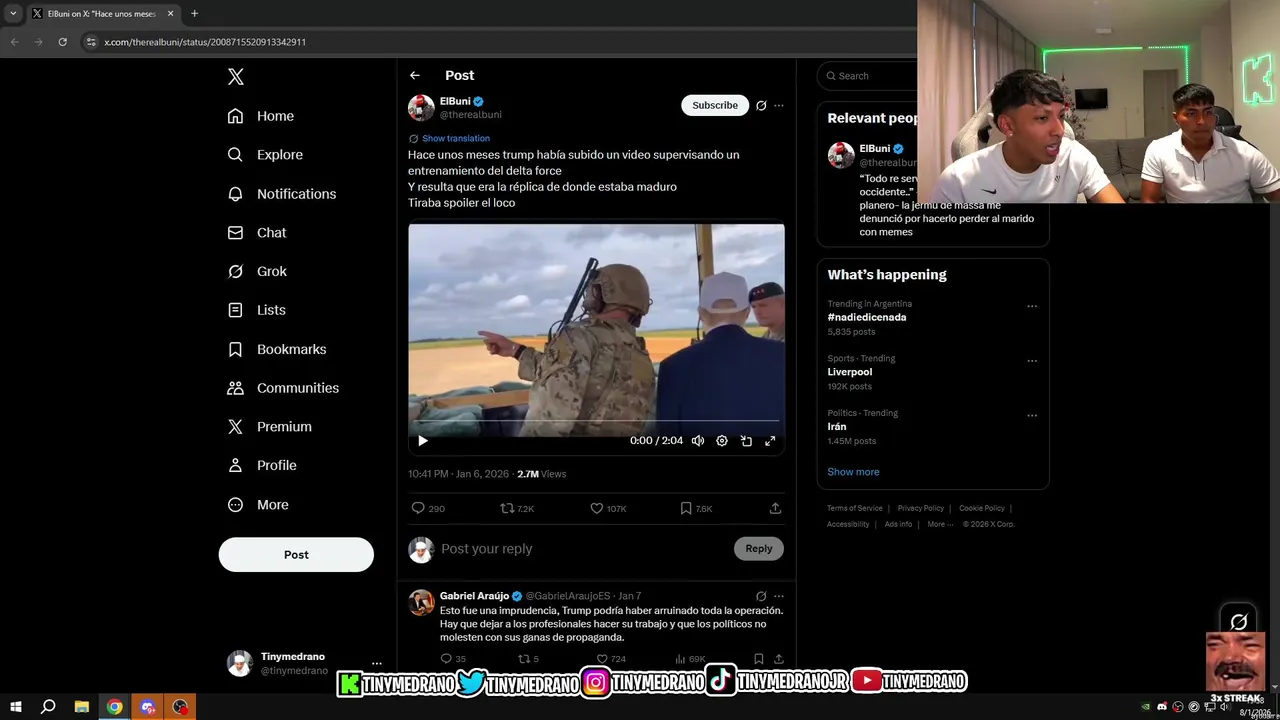Viewport: 1280px width, 720px height.
Task: Open Gabriel Araújo's profile name
Action: coord(474,596)
